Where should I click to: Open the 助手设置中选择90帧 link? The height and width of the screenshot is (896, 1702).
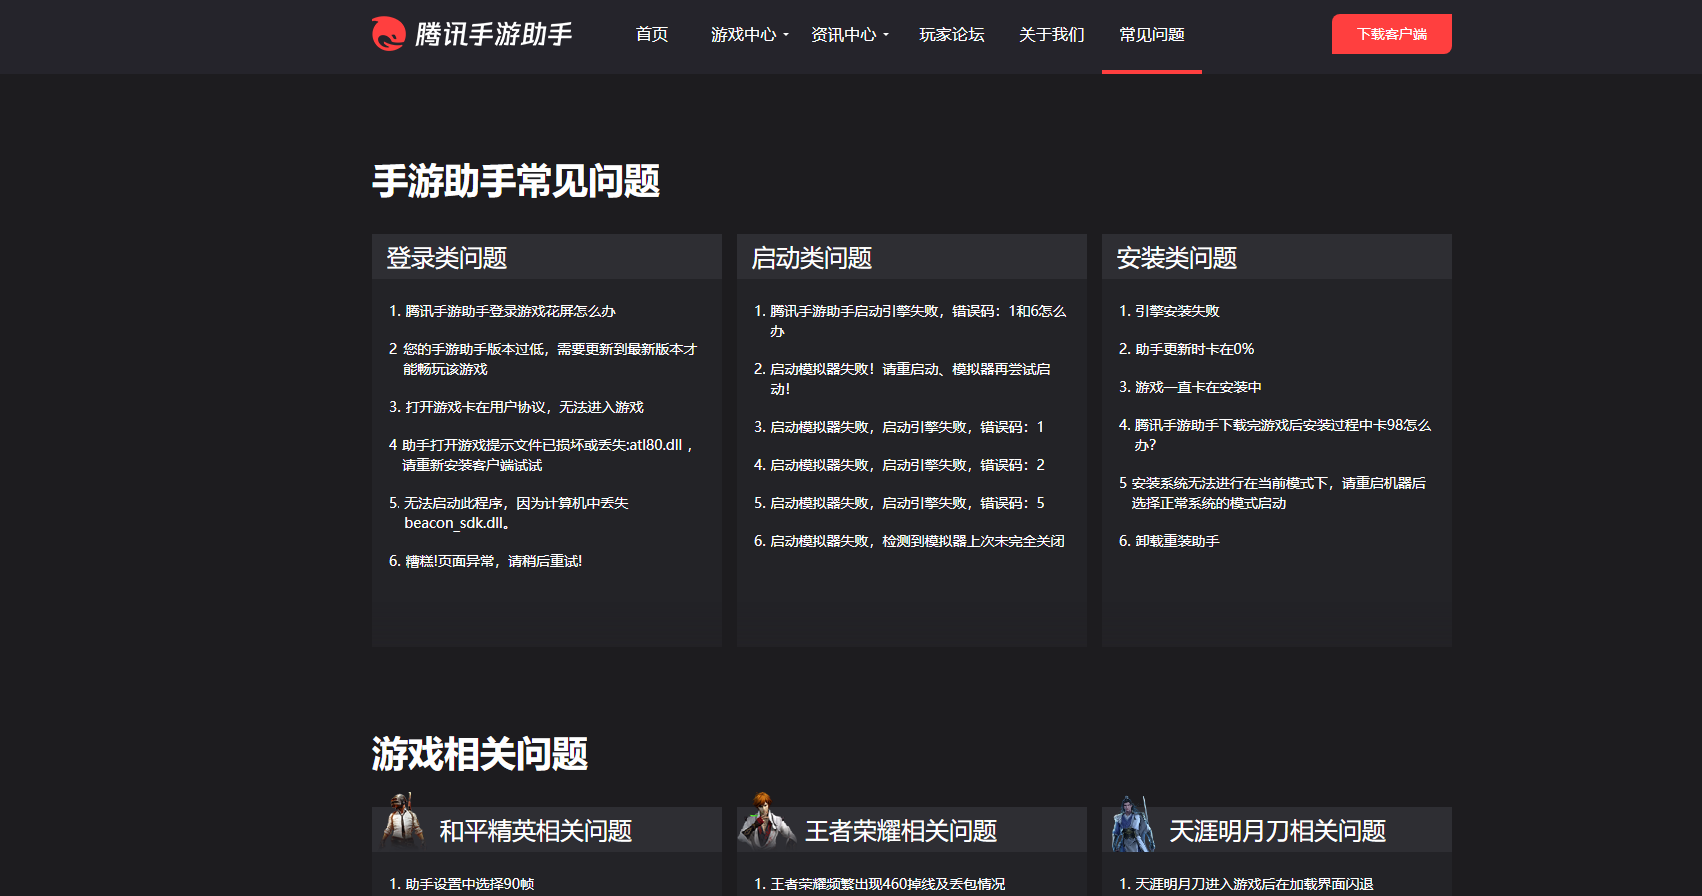pyautogui.click(x=468, y=884)
